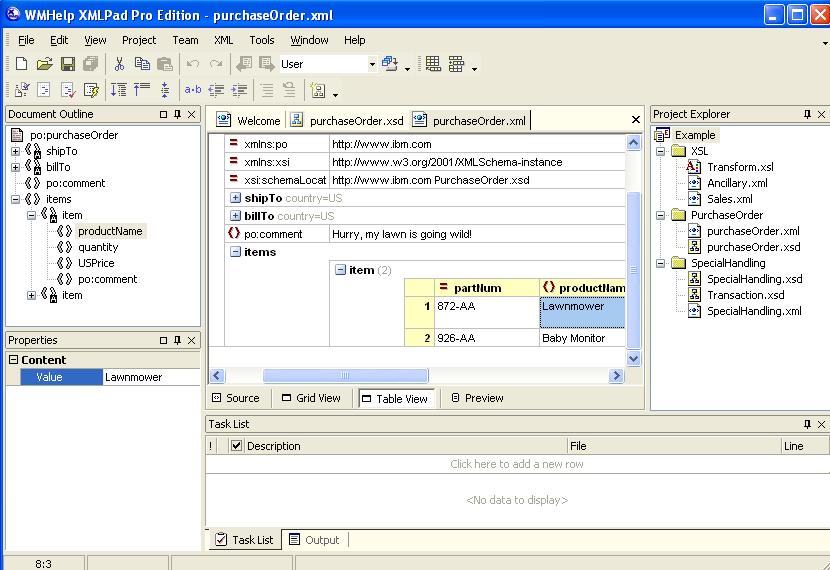This screenshot has height=570, width=830.
Task: Save the current document
Action: (68, 64)
